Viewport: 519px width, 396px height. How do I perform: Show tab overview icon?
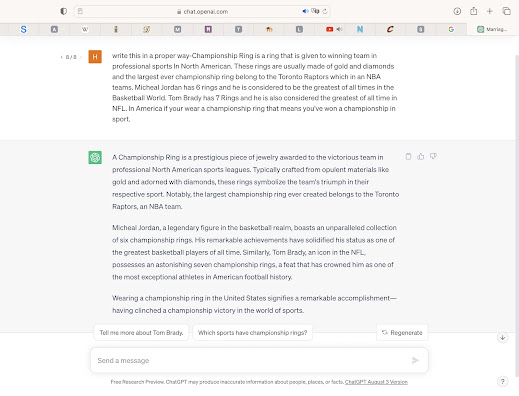click(506, 11)
